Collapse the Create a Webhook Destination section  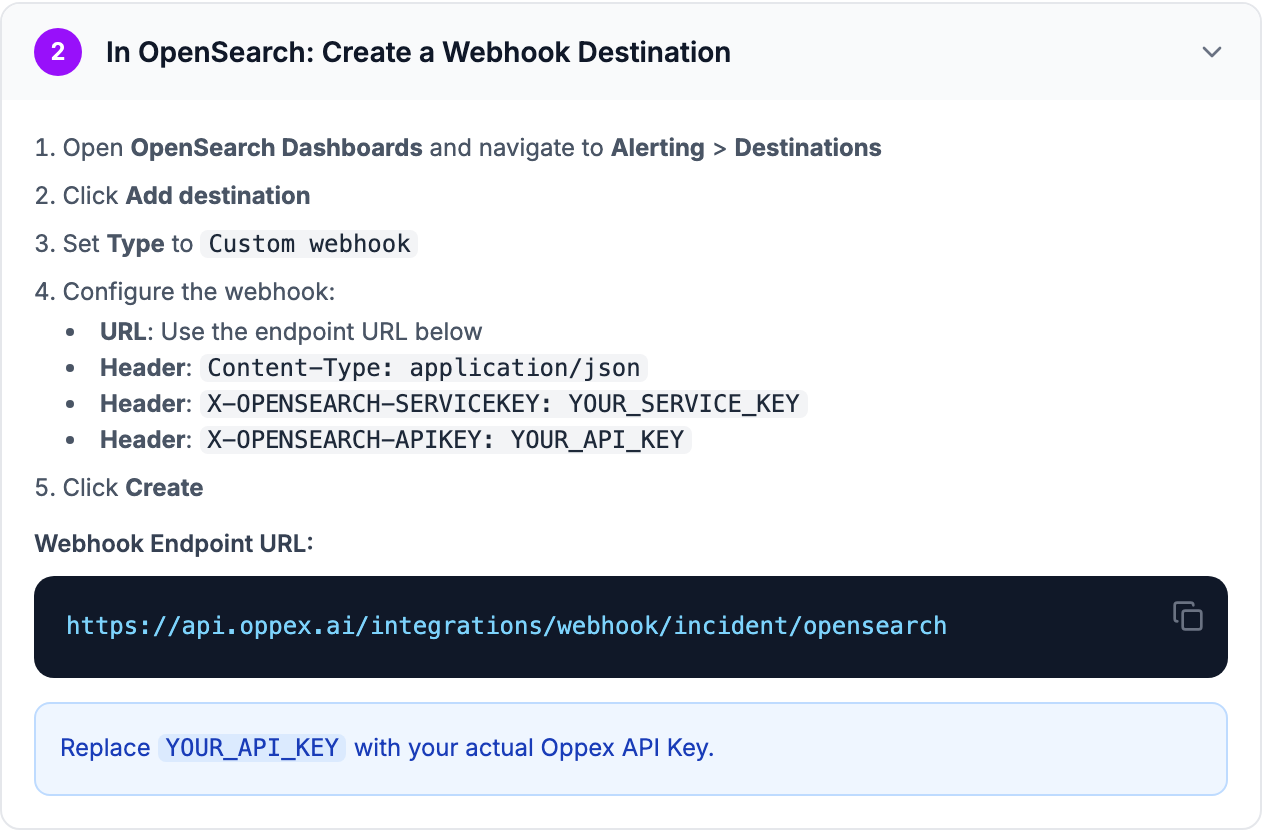coord(1212,52)
